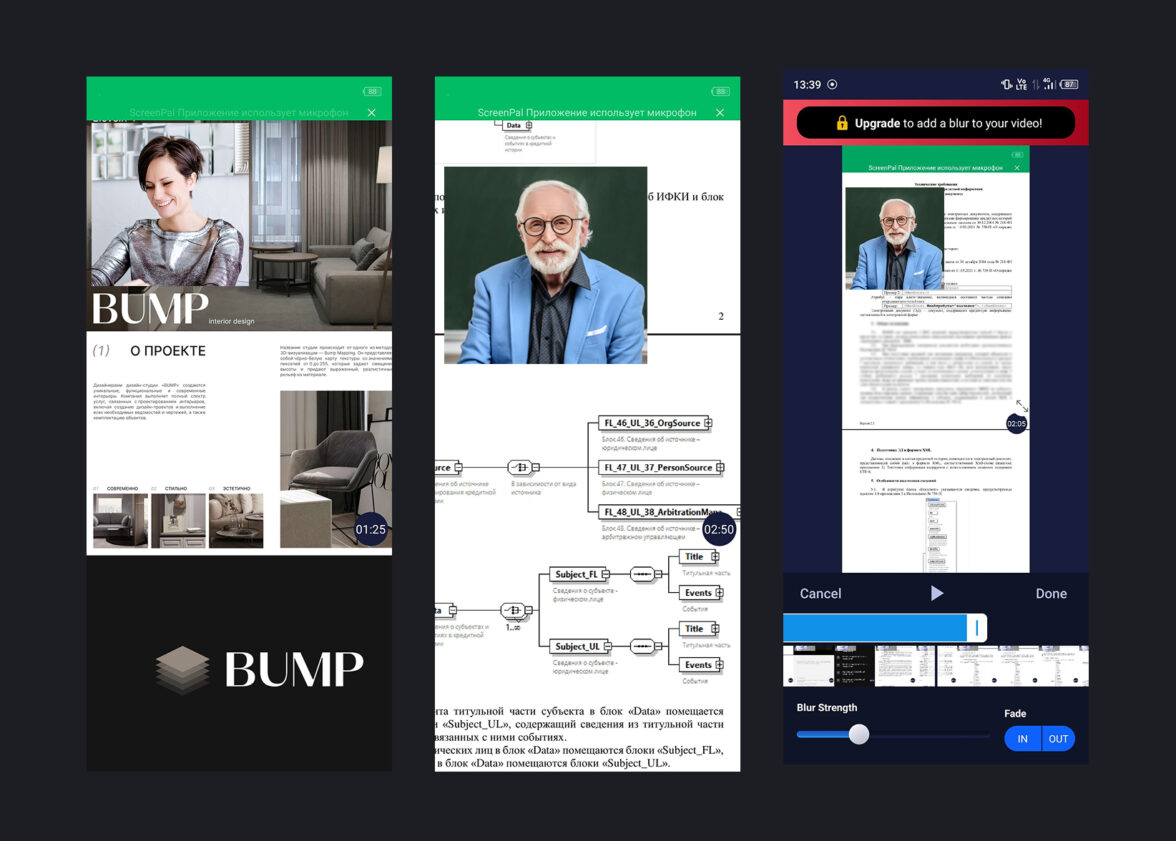Click the sequence connector after Subject_UL
The width and height of the screenshot is (1176, 841).
(642, 647)
